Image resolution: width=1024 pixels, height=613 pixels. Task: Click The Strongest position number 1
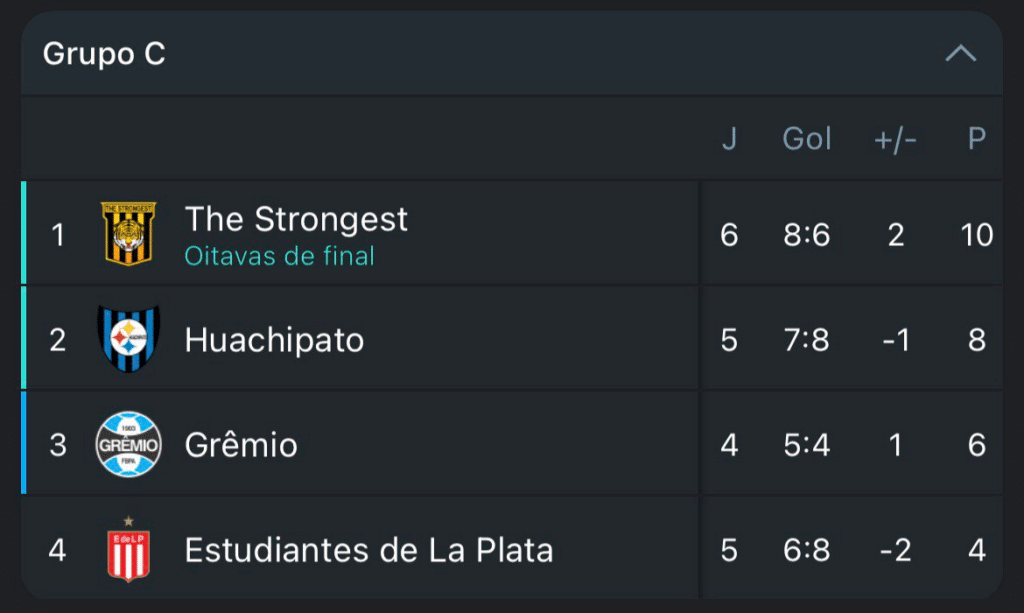pyautogui.click(x=58, y=235)
